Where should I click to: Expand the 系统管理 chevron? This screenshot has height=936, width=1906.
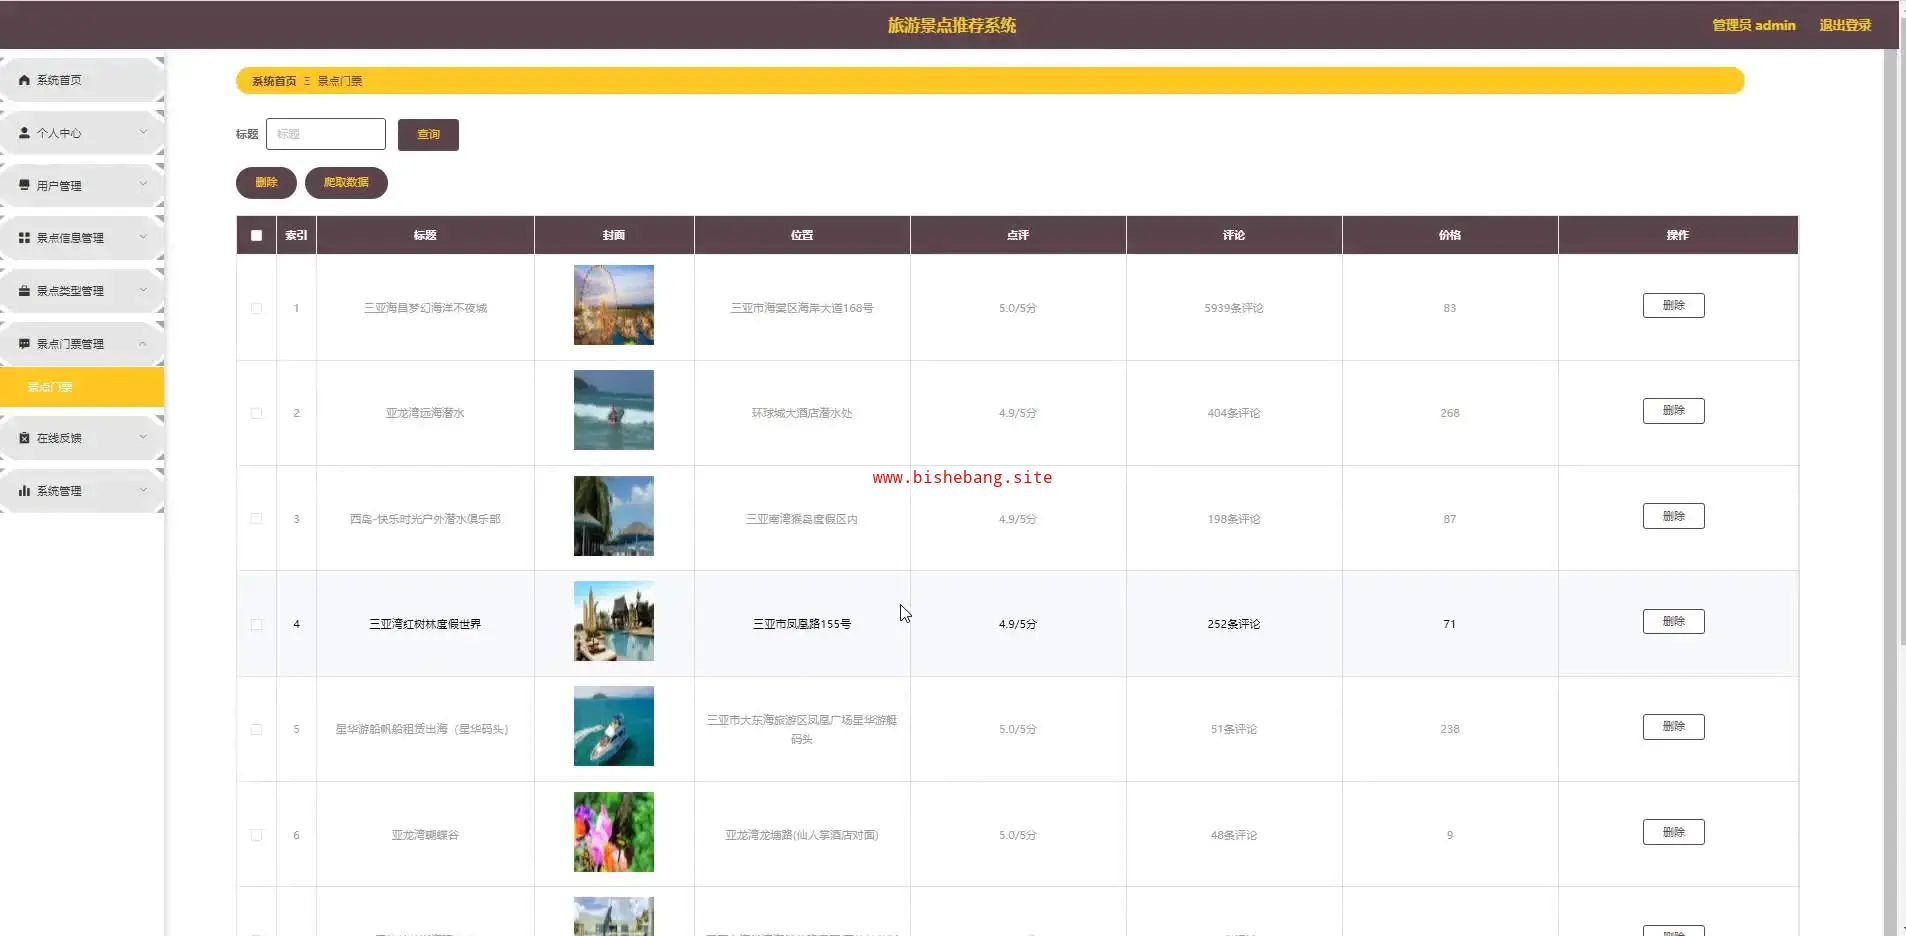[x=143, y=490]
